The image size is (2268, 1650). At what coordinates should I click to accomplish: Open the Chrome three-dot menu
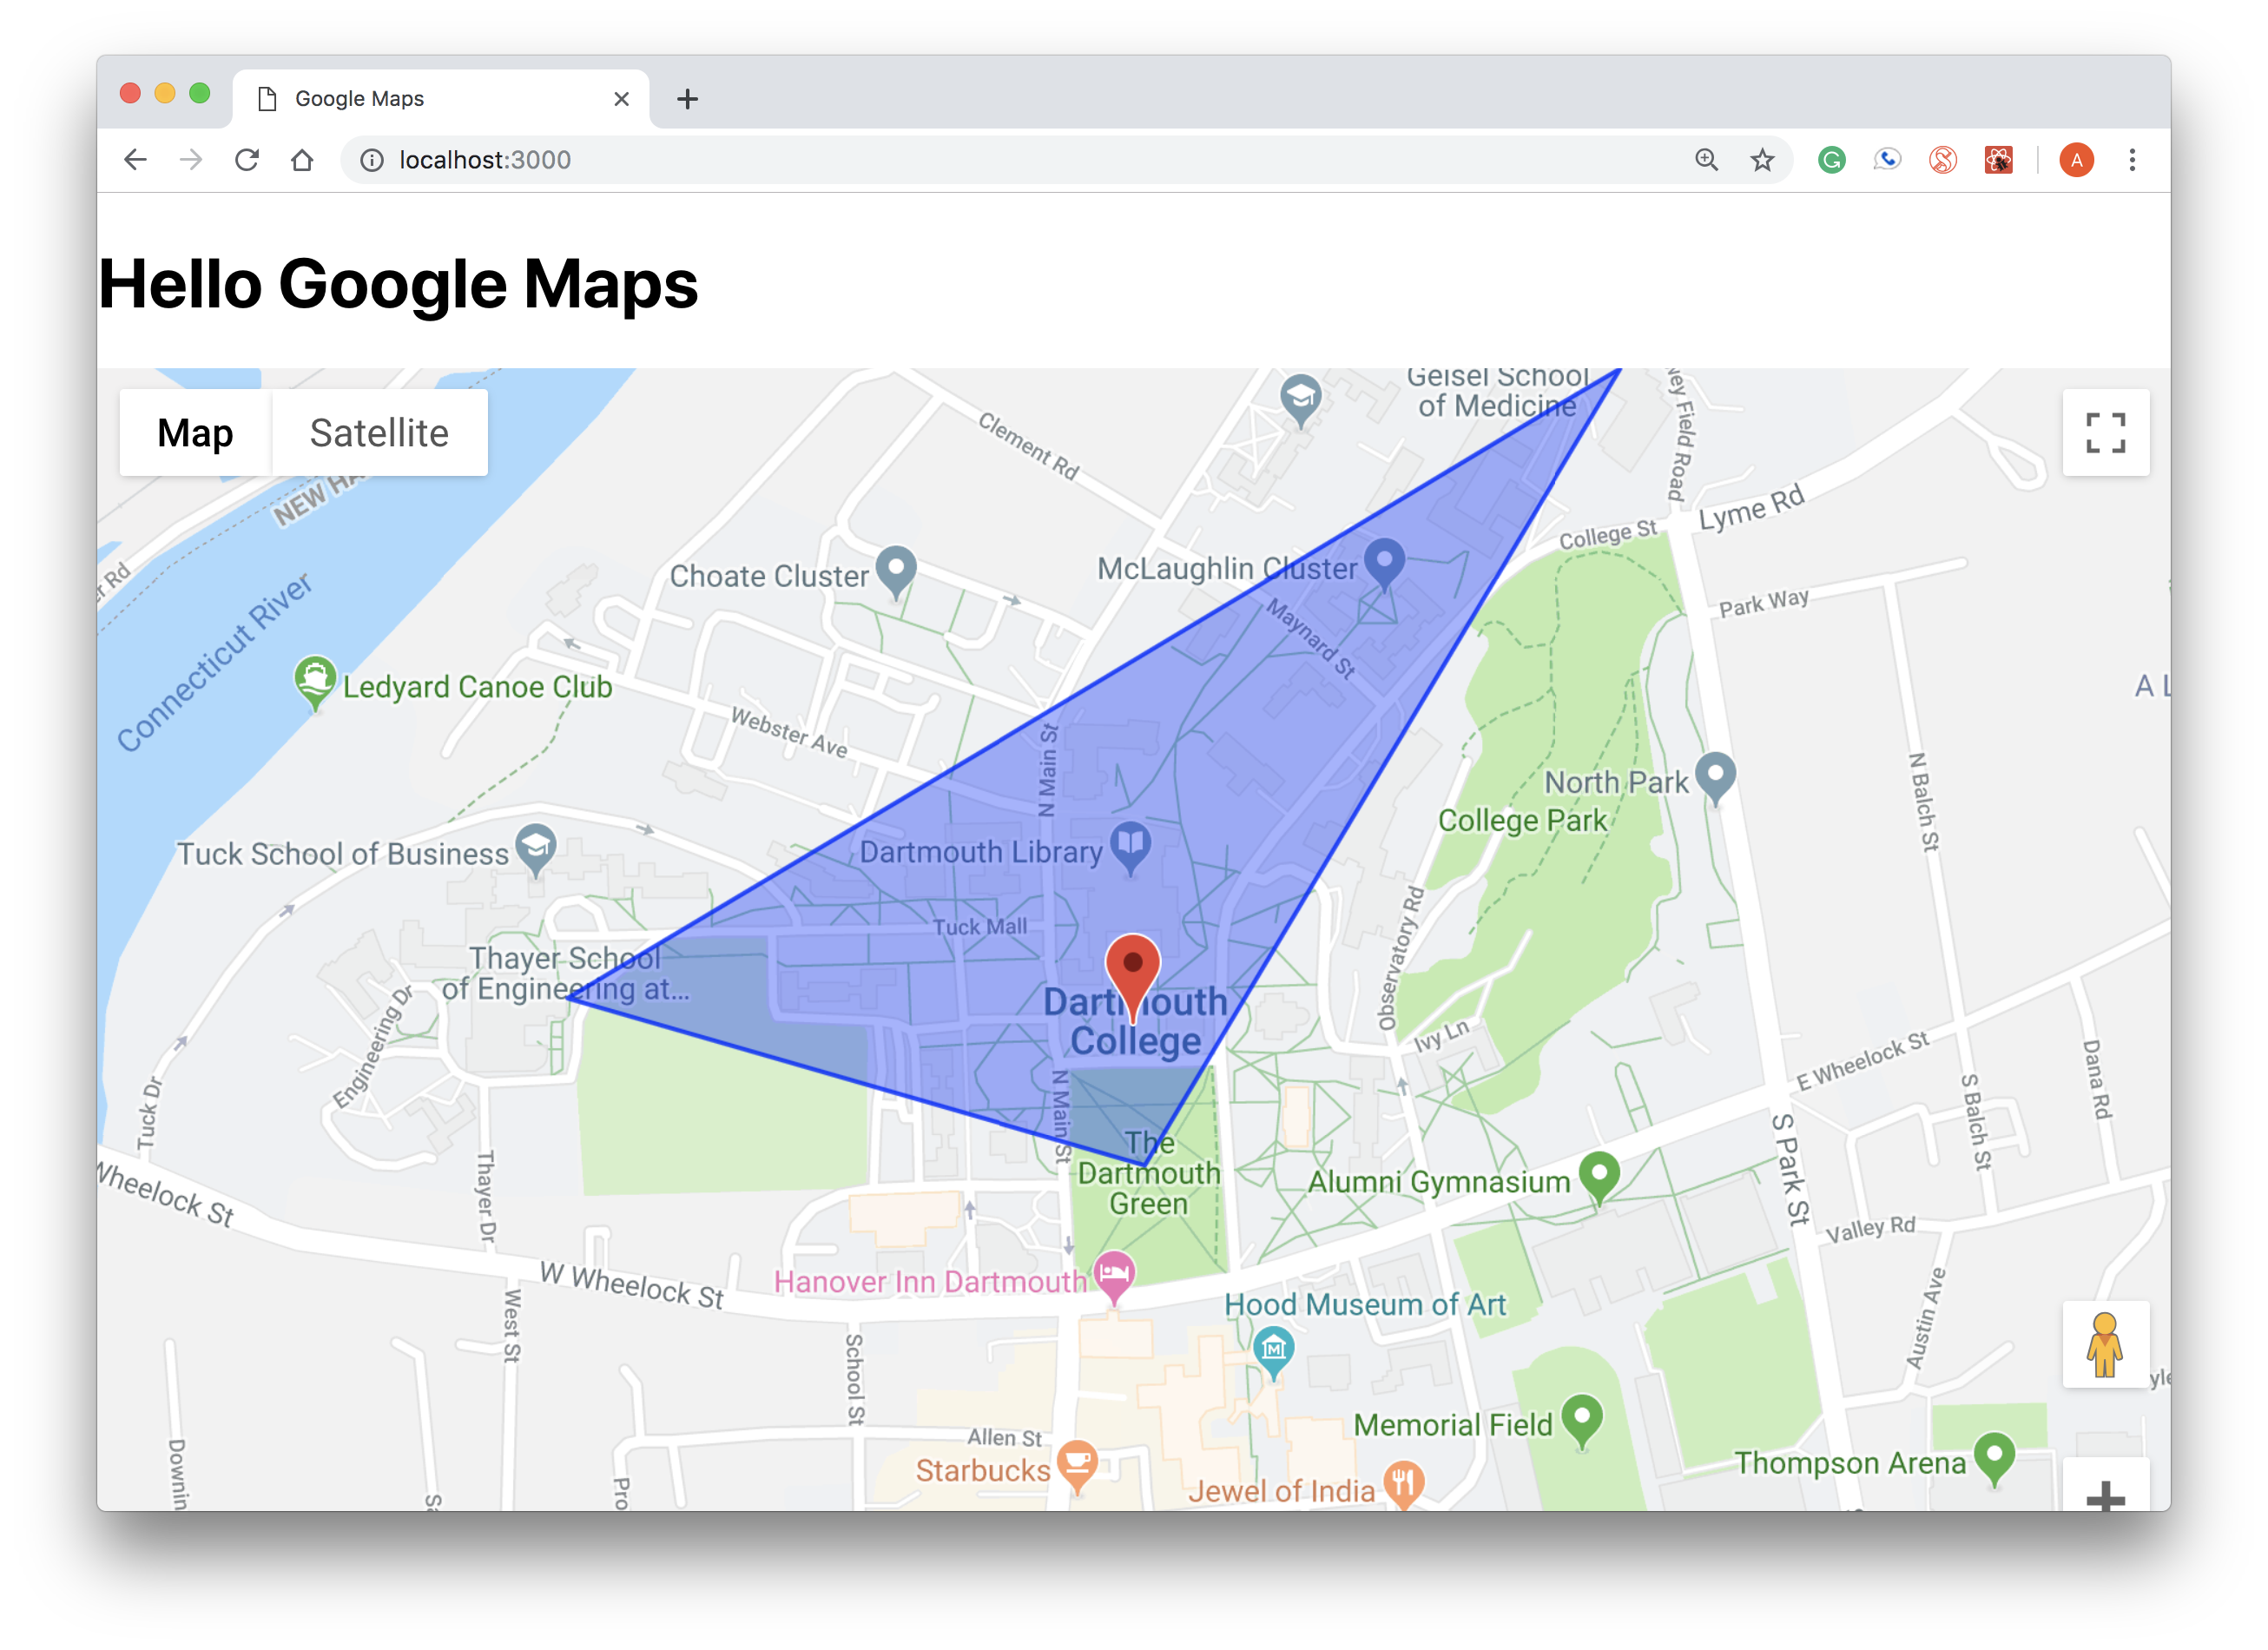pos(2132,160)
